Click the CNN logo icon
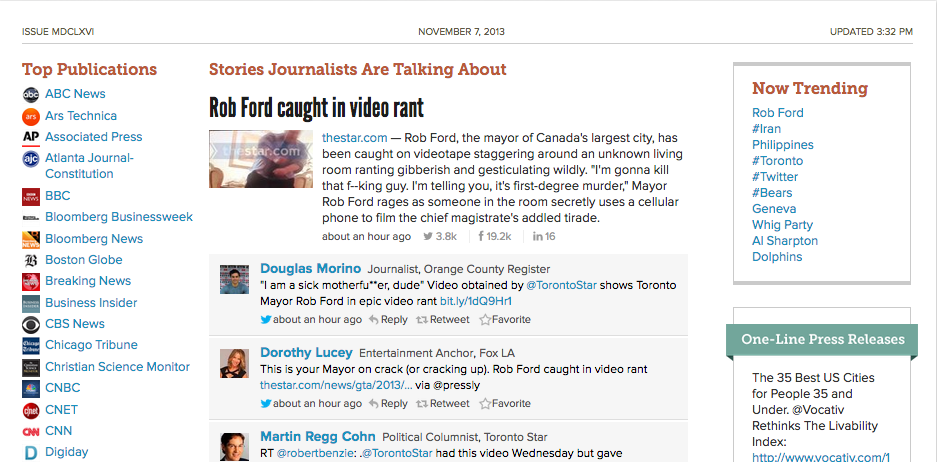 click(x=30, y=431)
